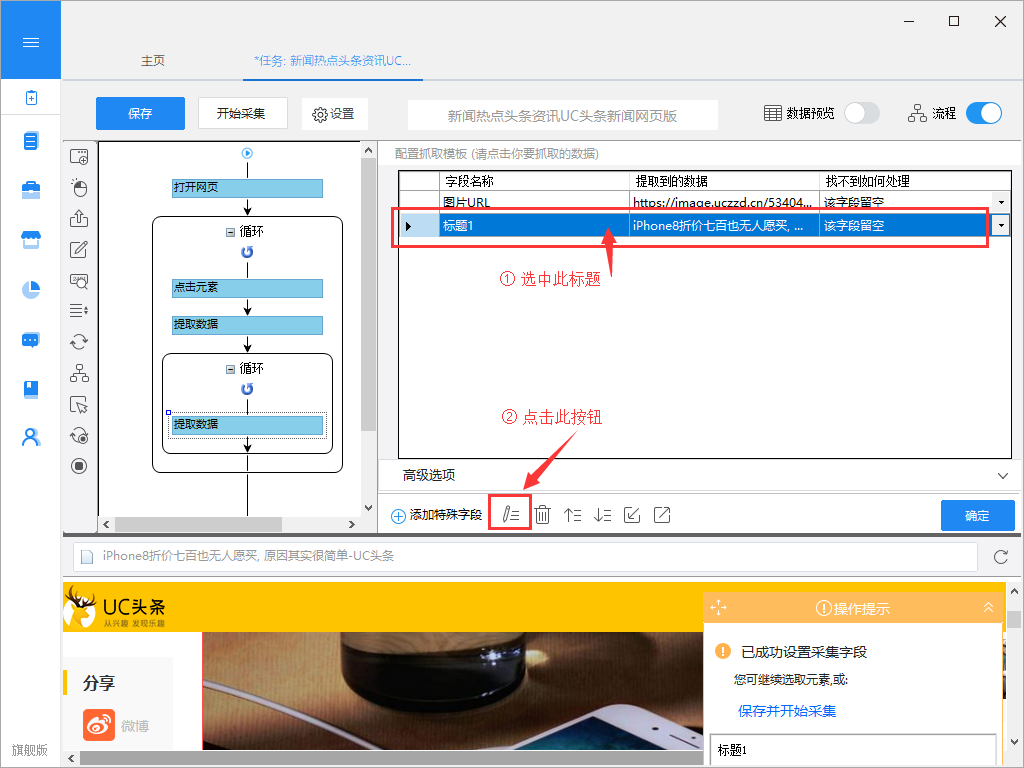Viewport: 1024px width, 768px height.
Task: Select the mouse click tool in the workflow toolbox
Action: tap(79, 188)
